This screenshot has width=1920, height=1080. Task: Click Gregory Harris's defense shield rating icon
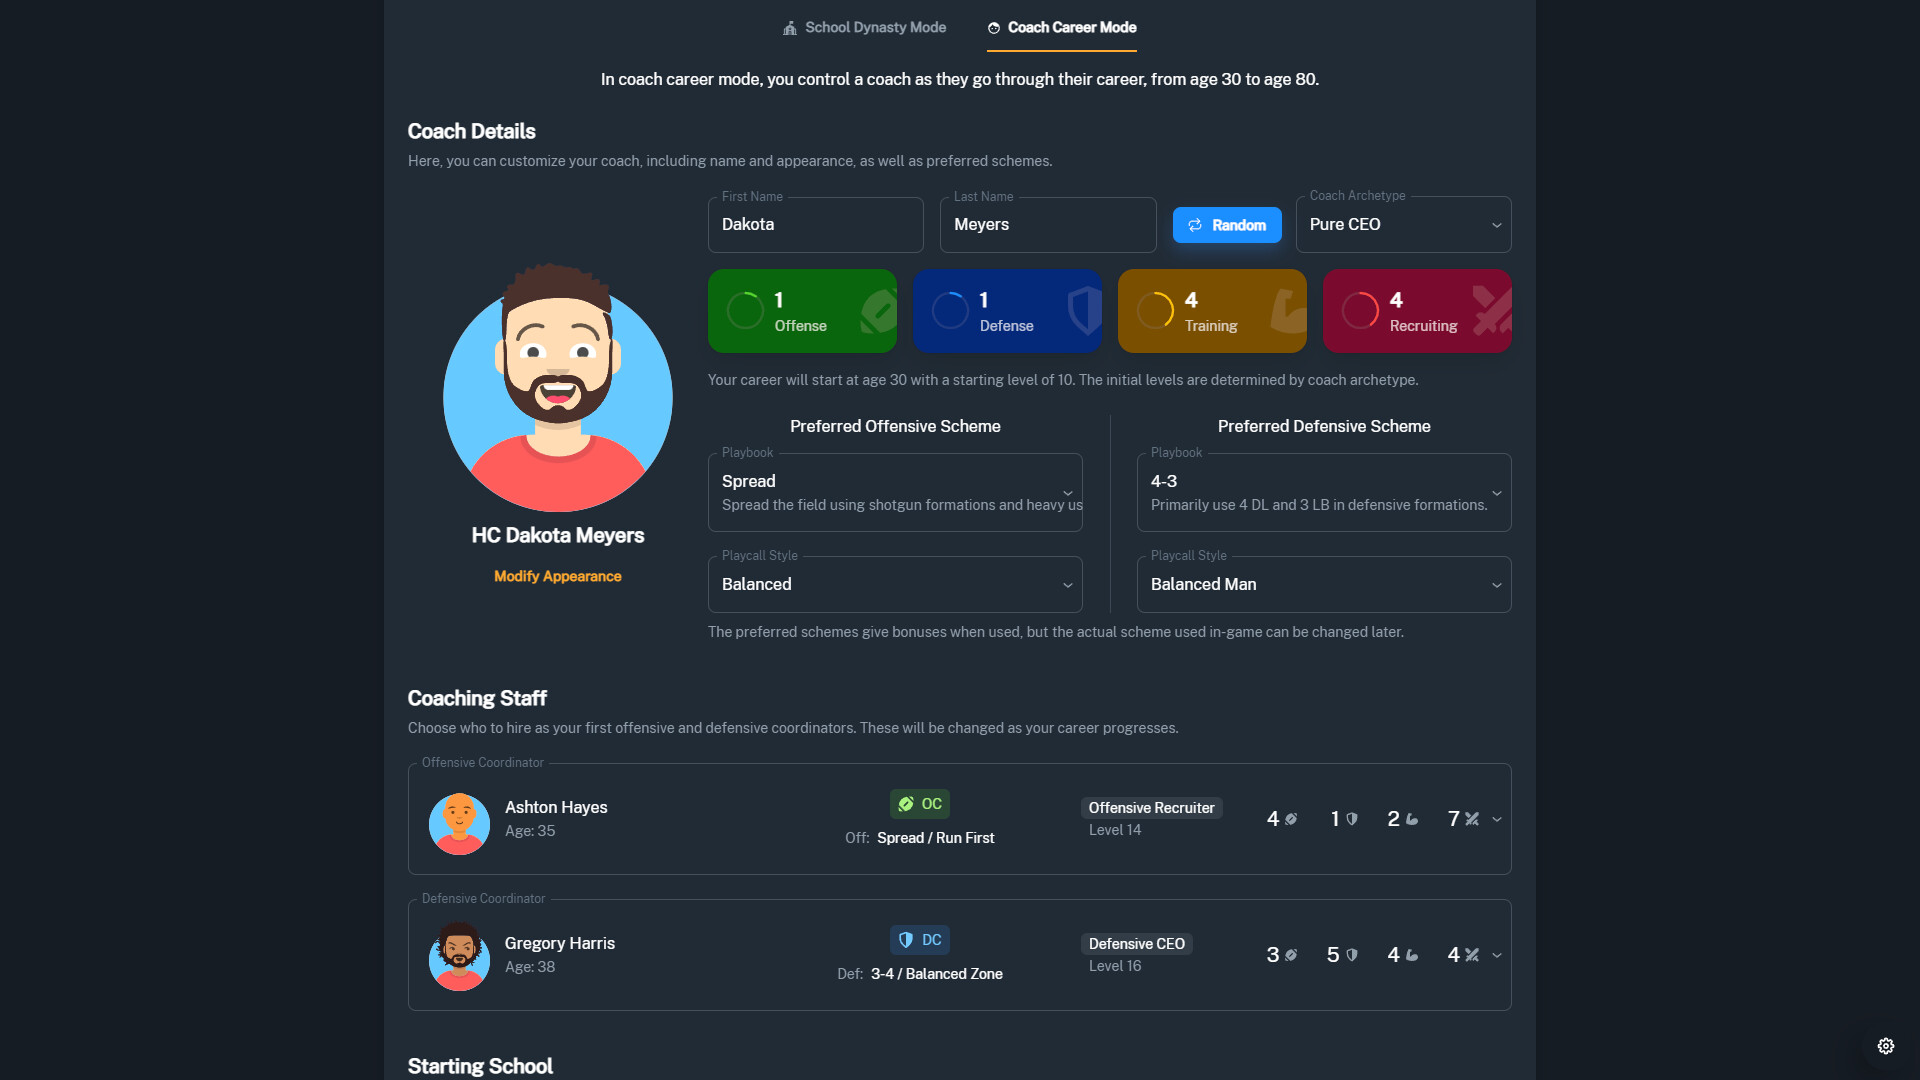pyautogui.click(x=1352, y=955)
